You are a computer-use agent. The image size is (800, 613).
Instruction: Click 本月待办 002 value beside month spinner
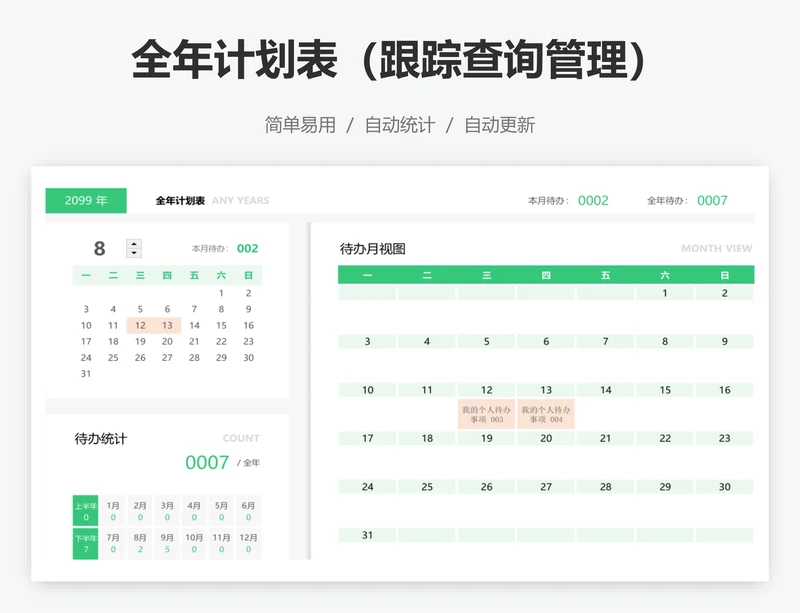point(247,249)
